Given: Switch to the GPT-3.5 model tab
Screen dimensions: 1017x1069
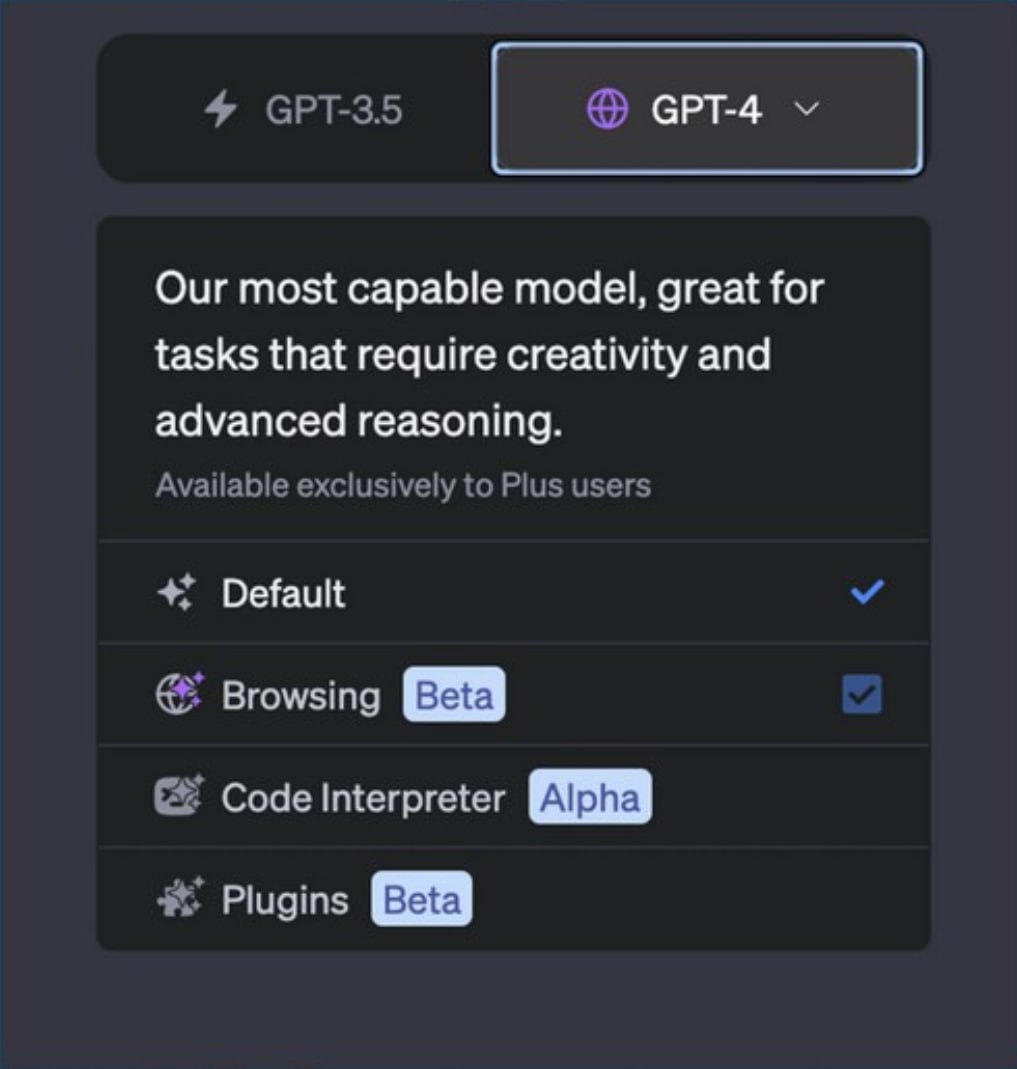Looking at the screenshot, I should (300, 110).
